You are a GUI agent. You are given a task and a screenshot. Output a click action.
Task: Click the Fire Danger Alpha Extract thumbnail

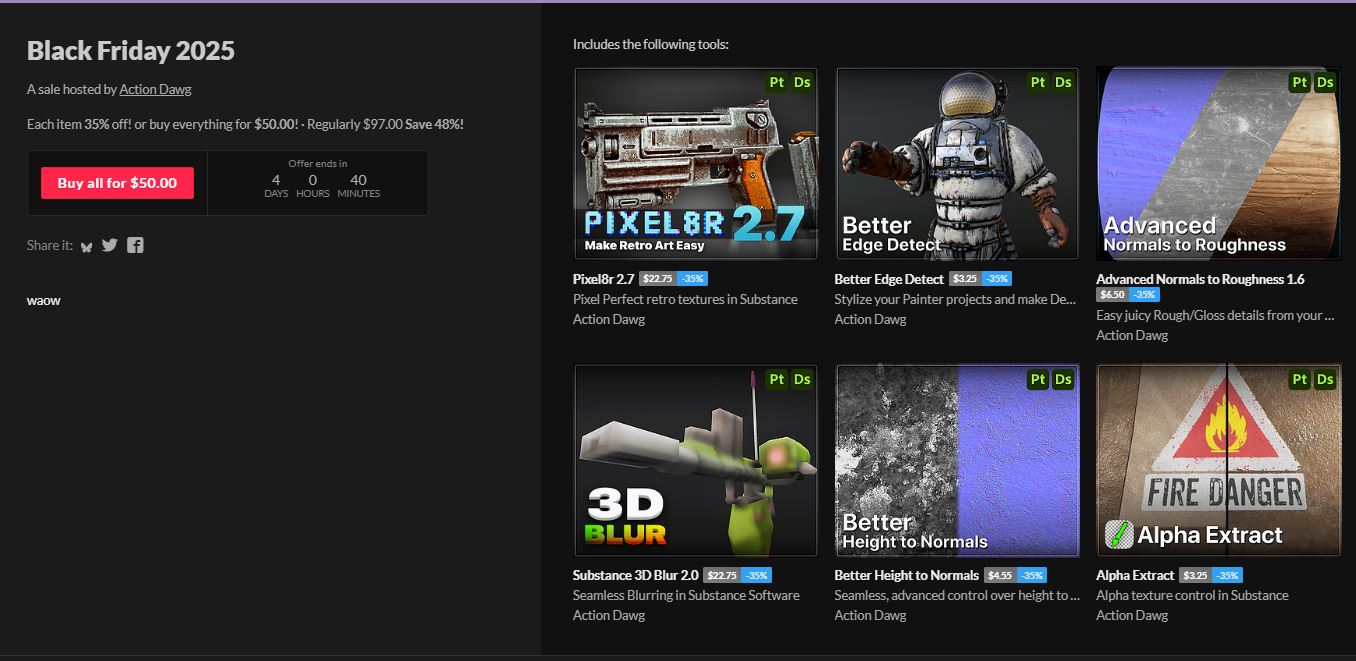point(1218,460)
